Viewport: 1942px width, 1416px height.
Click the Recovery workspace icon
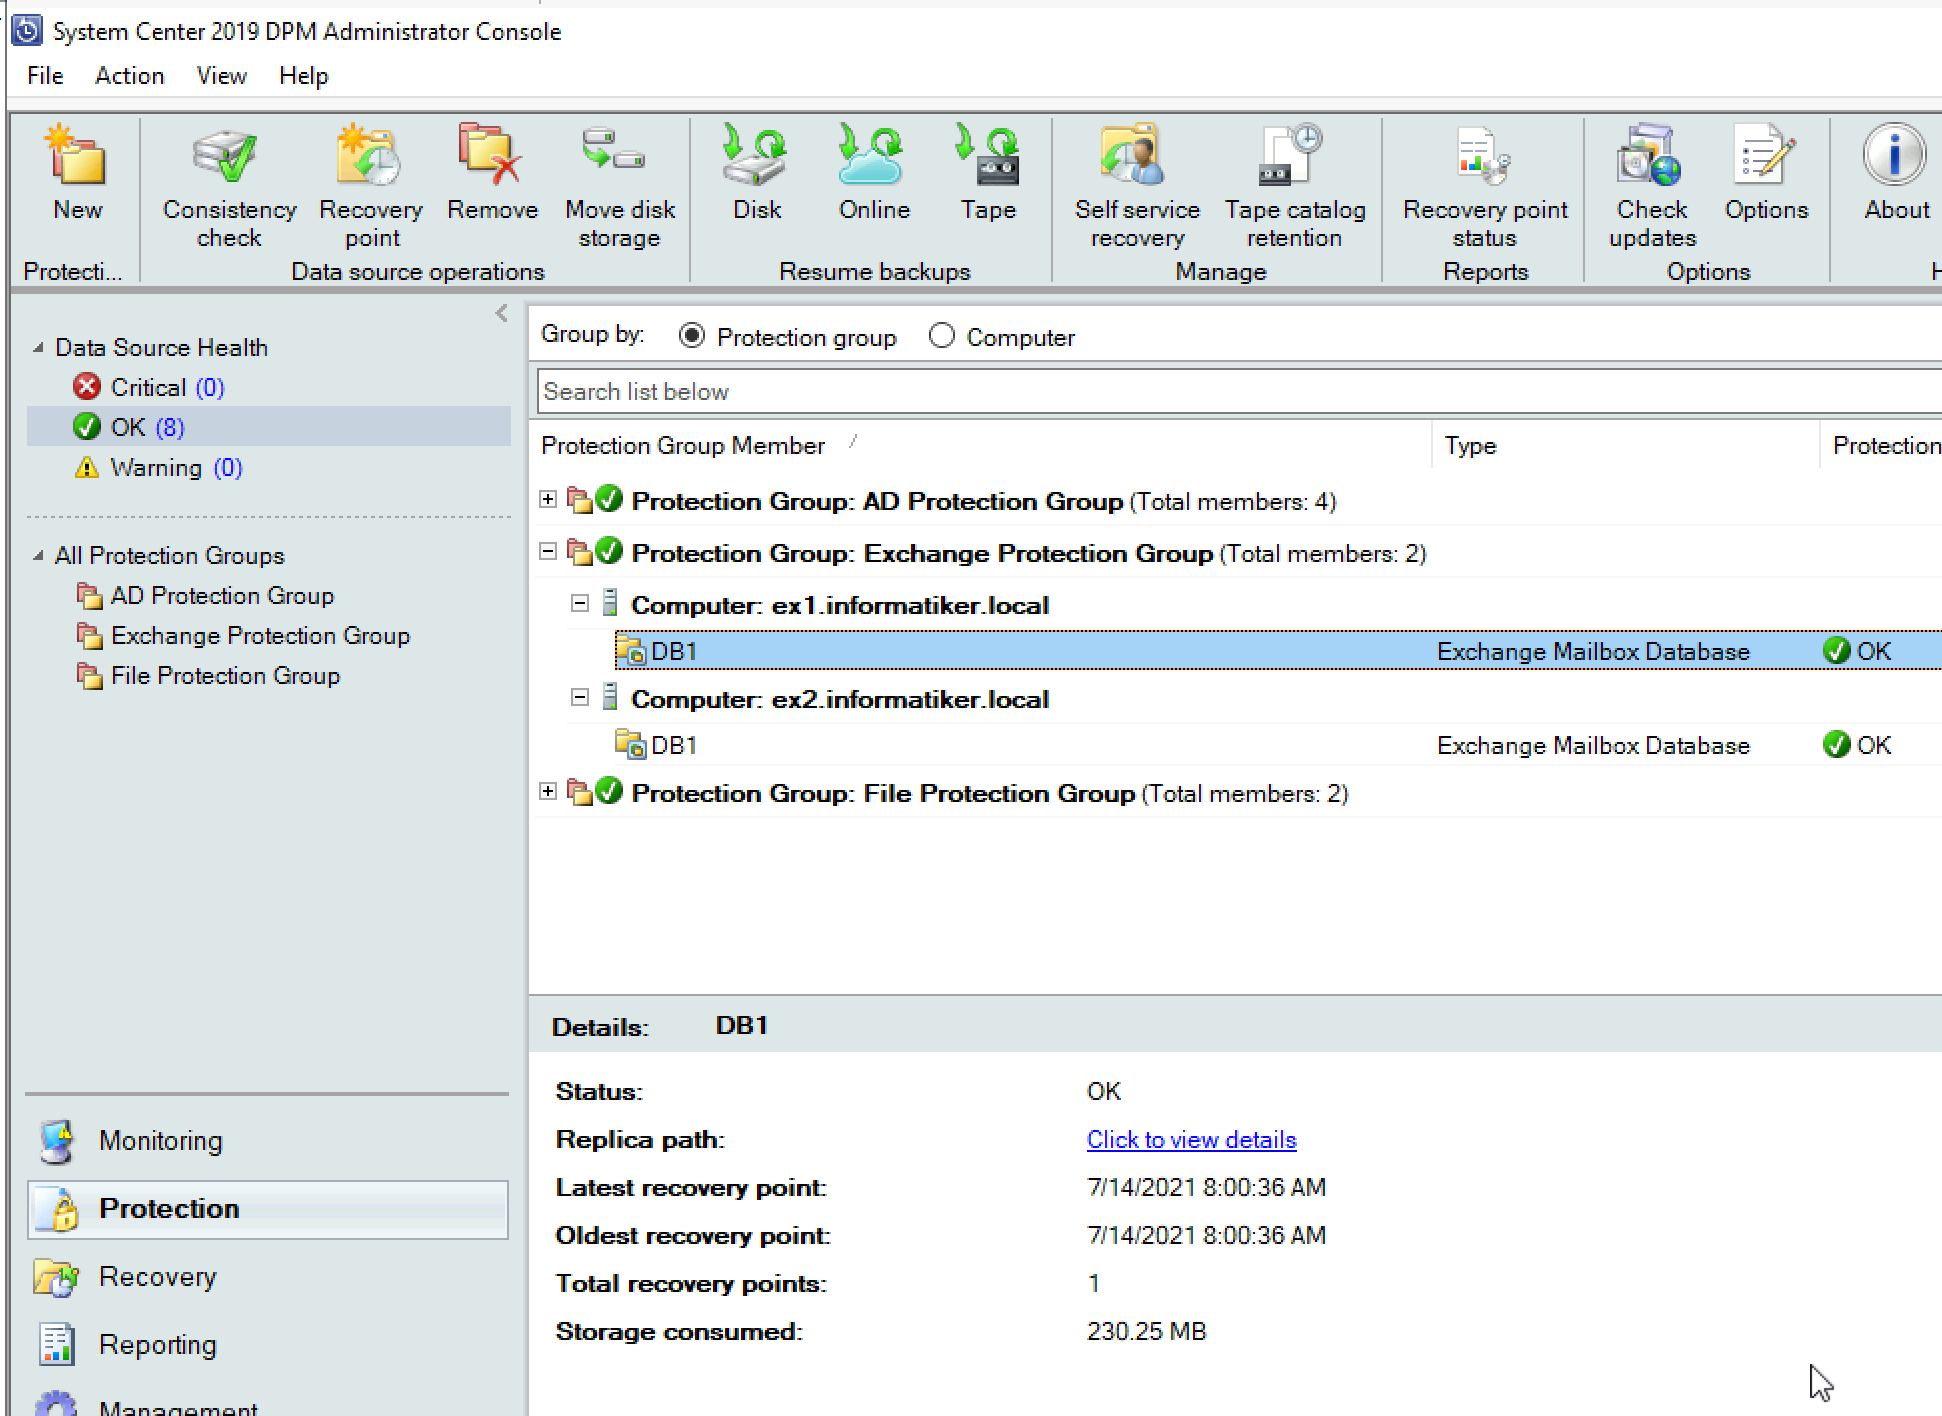57,1277
